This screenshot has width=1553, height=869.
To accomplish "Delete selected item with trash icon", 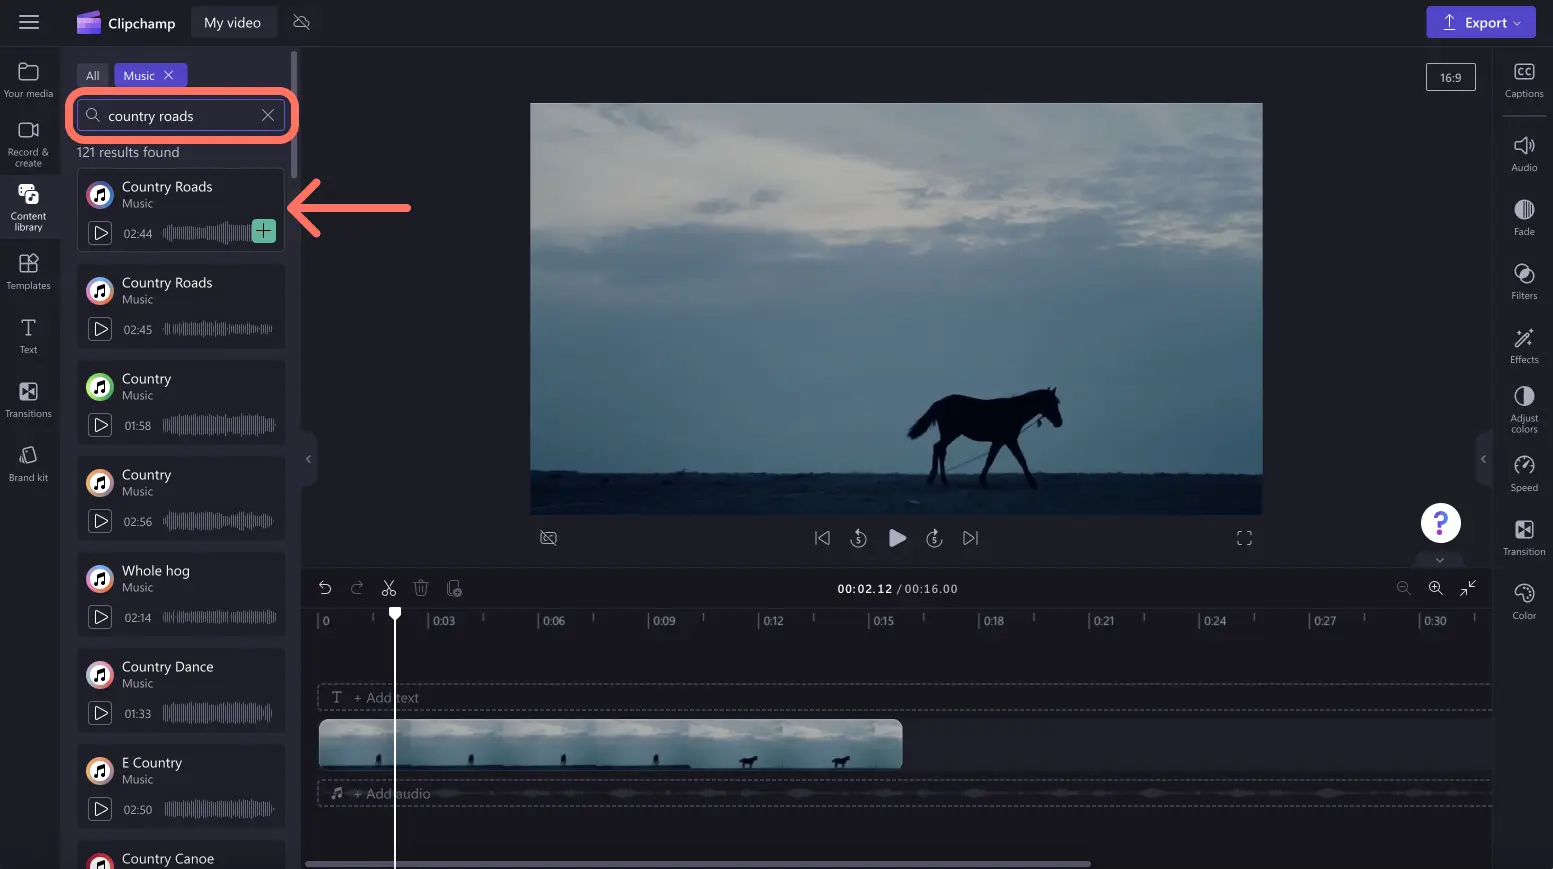I will pyautogui.click(x=421, y=588).
